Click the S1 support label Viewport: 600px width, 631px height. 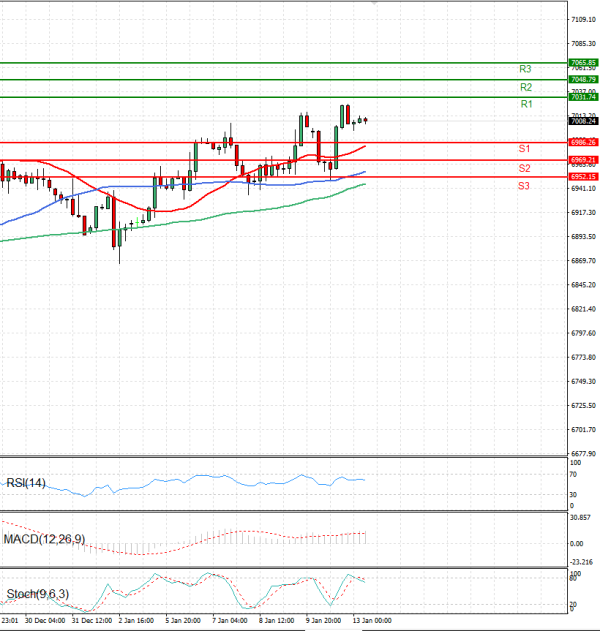click(x=524, y=148)
